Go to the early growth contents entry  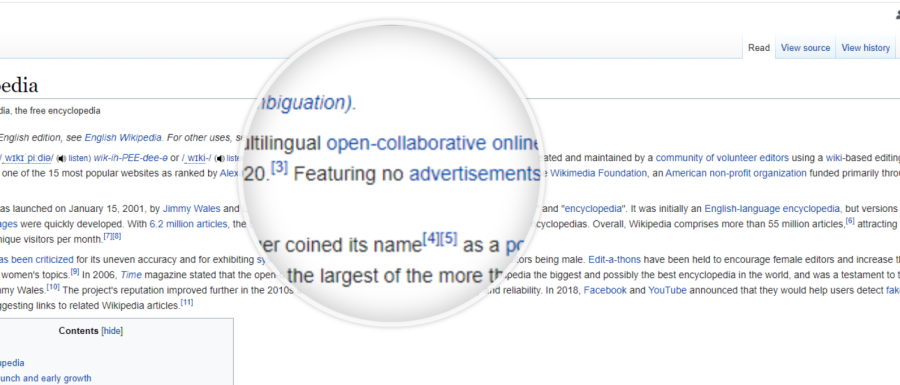pos(45,378)
